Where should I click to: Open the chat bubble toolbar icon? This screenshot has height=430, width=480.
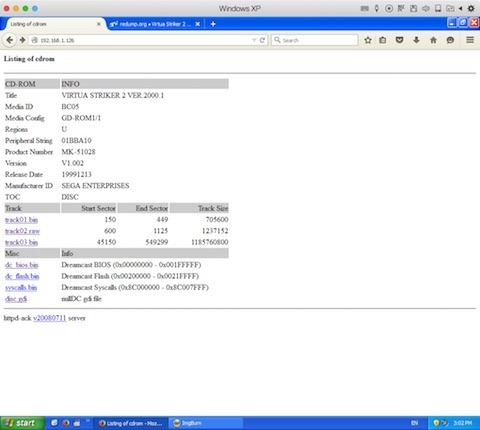coord(450,40)
